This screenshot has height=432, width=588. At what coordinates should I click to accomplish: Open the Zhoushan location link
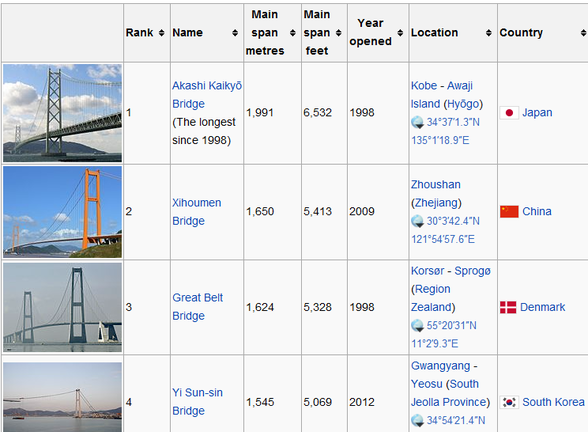[x=436, y=184]
